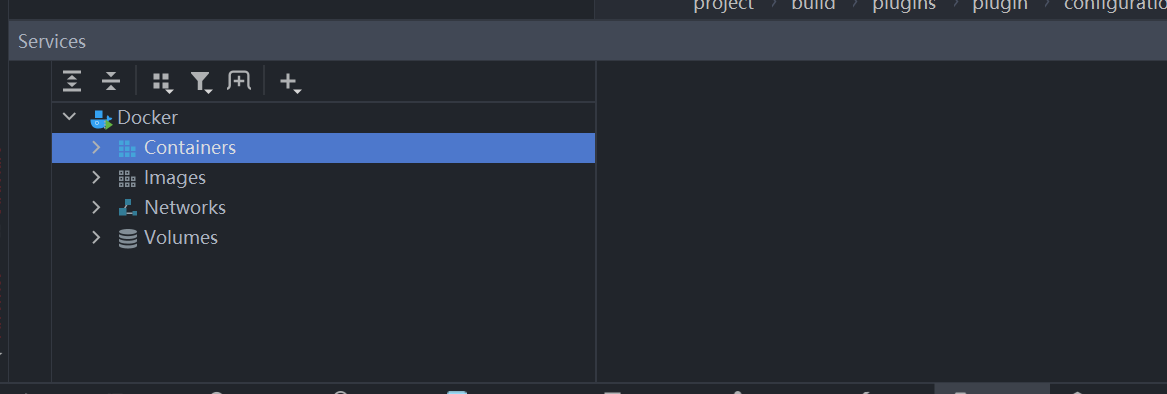The image size is (1167, 394).
Task: Click the Docker whale icon
Action: click(100, 118)
